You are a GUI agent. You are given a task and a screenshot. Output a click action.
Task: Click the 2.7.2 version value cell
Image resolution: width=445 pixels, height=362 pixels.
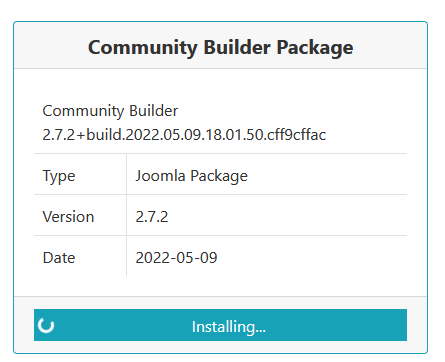267,215
